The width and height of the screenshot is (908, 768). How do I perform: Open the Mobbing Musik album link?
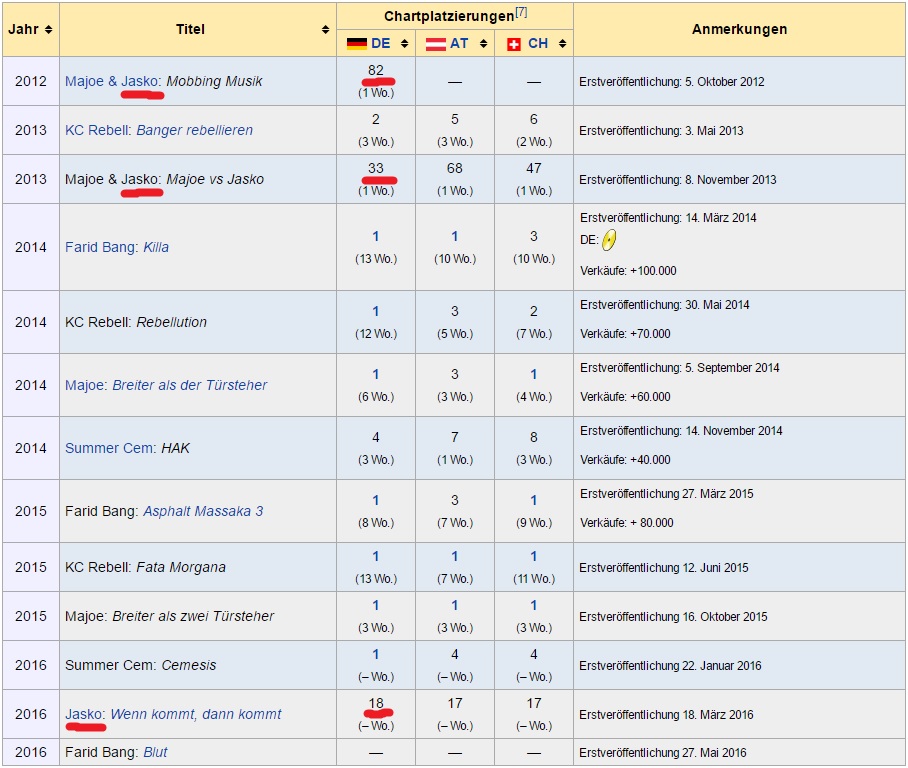tap(214, 81)
